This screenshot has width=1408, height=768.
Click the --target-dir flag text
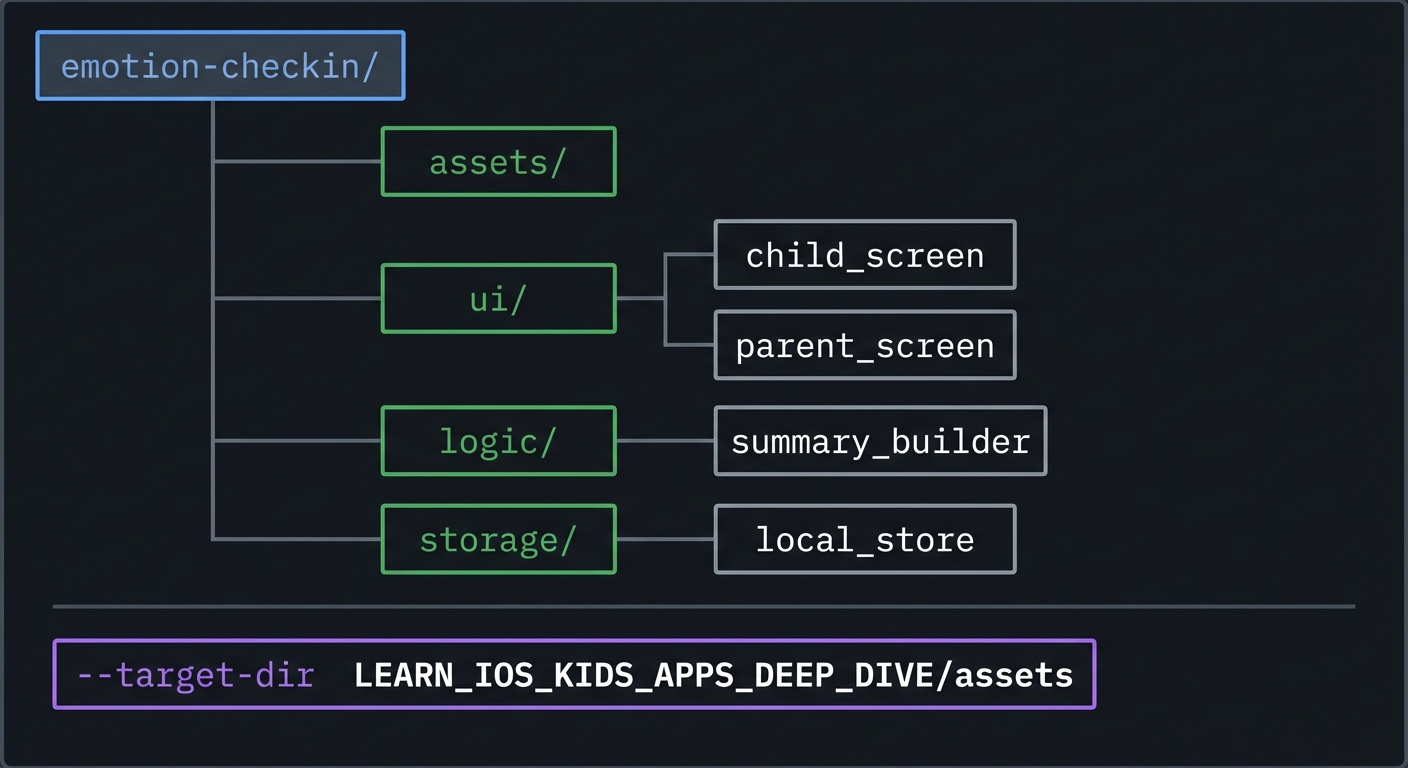coord(196,675)
